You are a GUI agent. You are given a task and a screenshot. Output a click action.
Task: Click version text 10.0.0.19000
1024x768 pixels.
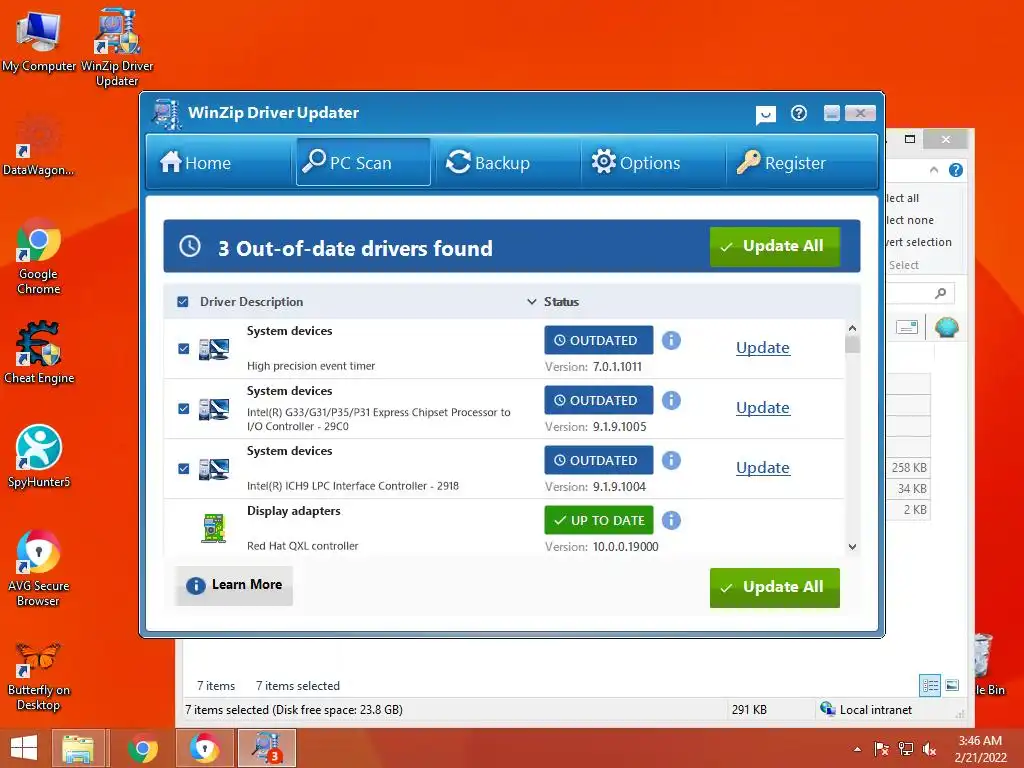point(626,547)
